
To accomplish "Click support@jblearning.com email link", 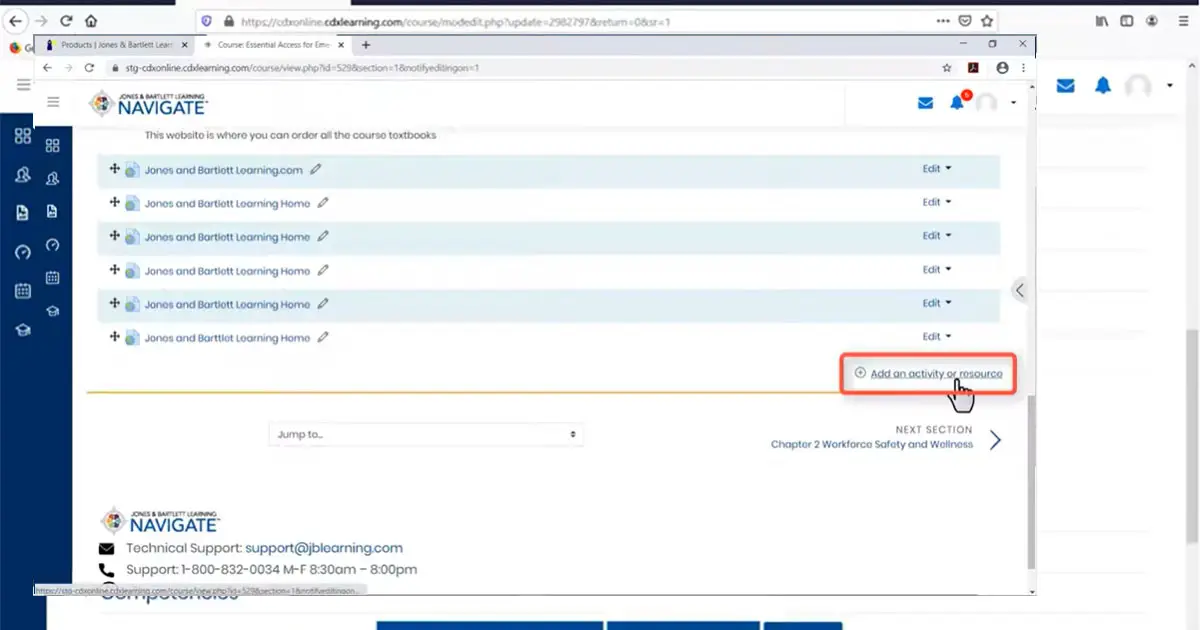I will 324,548.
